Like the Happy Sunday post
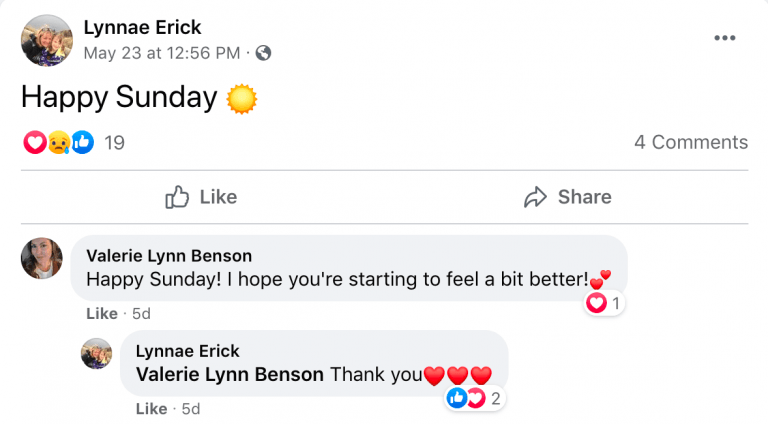This screenshot has width=768, height=424. (x=201, y=197)
